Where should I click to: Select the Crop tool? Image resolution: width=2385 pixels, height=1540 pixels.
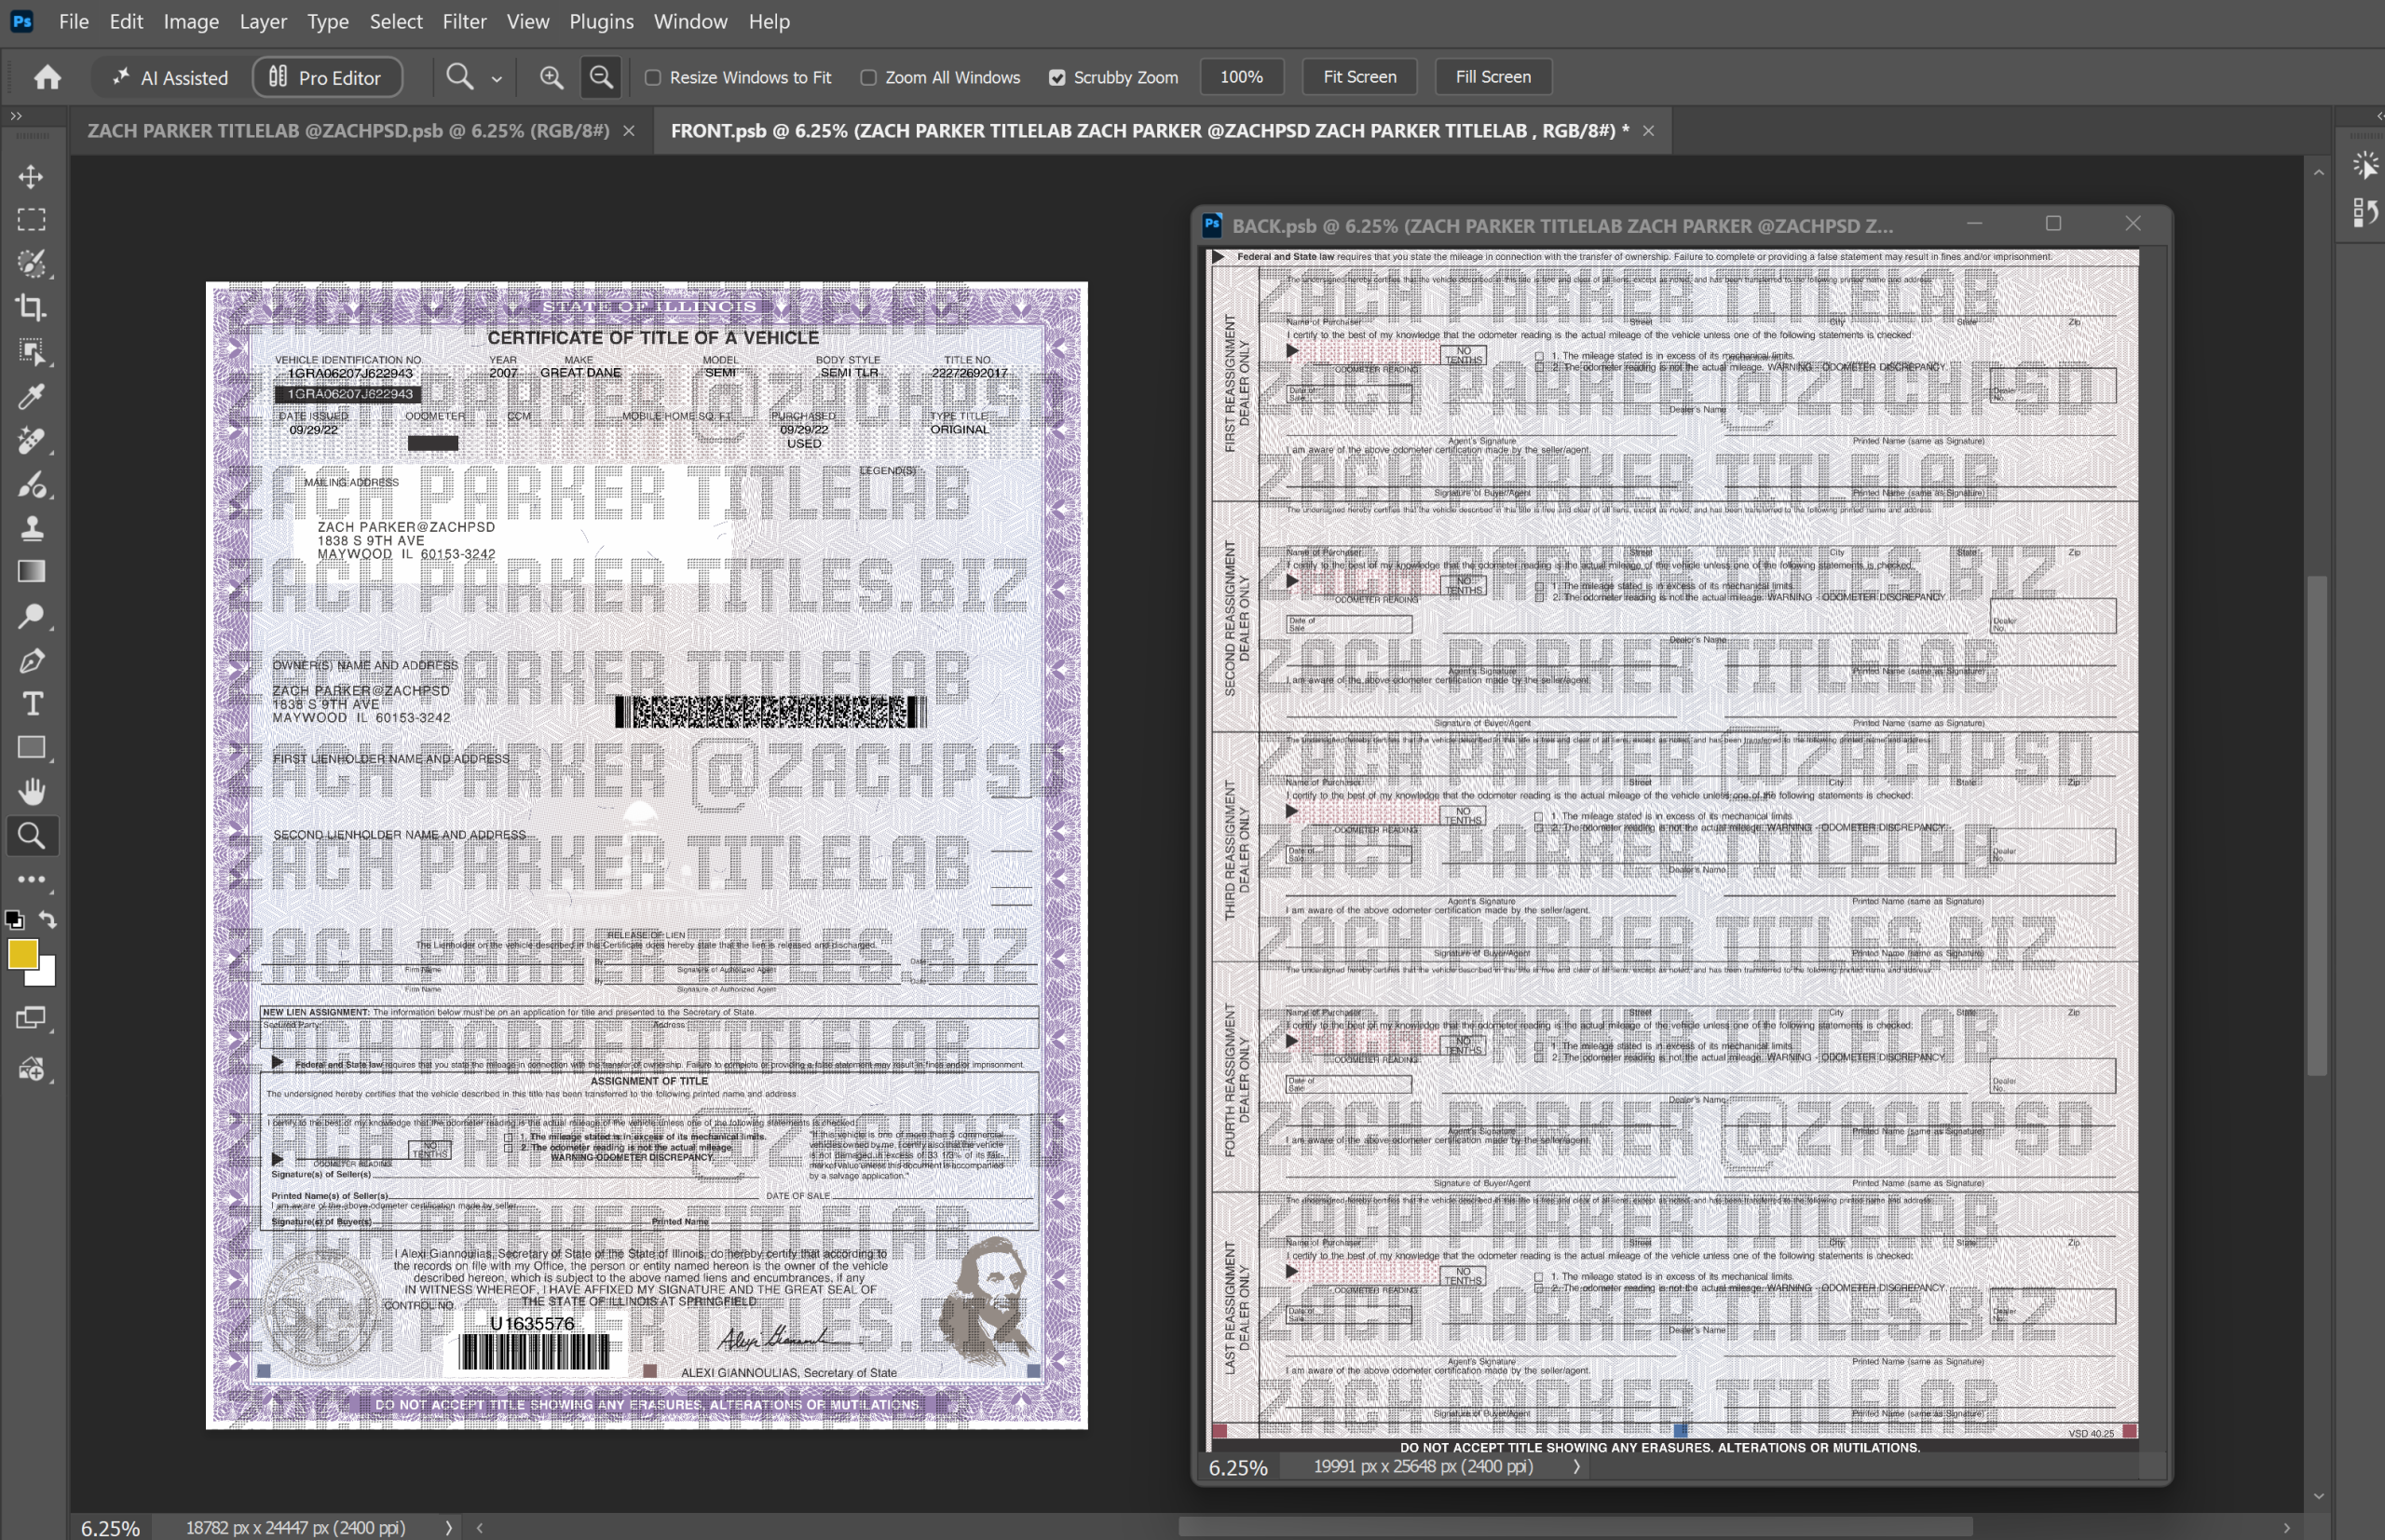[31, 308]
